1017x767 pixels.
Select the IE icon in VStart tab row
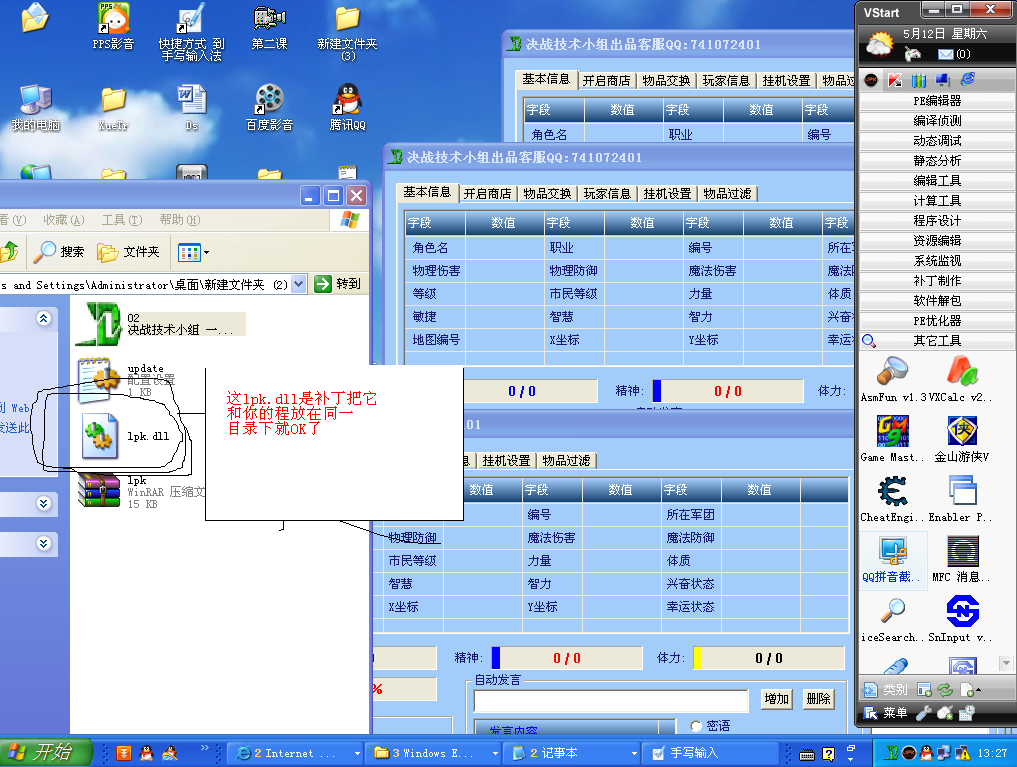point(968,80)
